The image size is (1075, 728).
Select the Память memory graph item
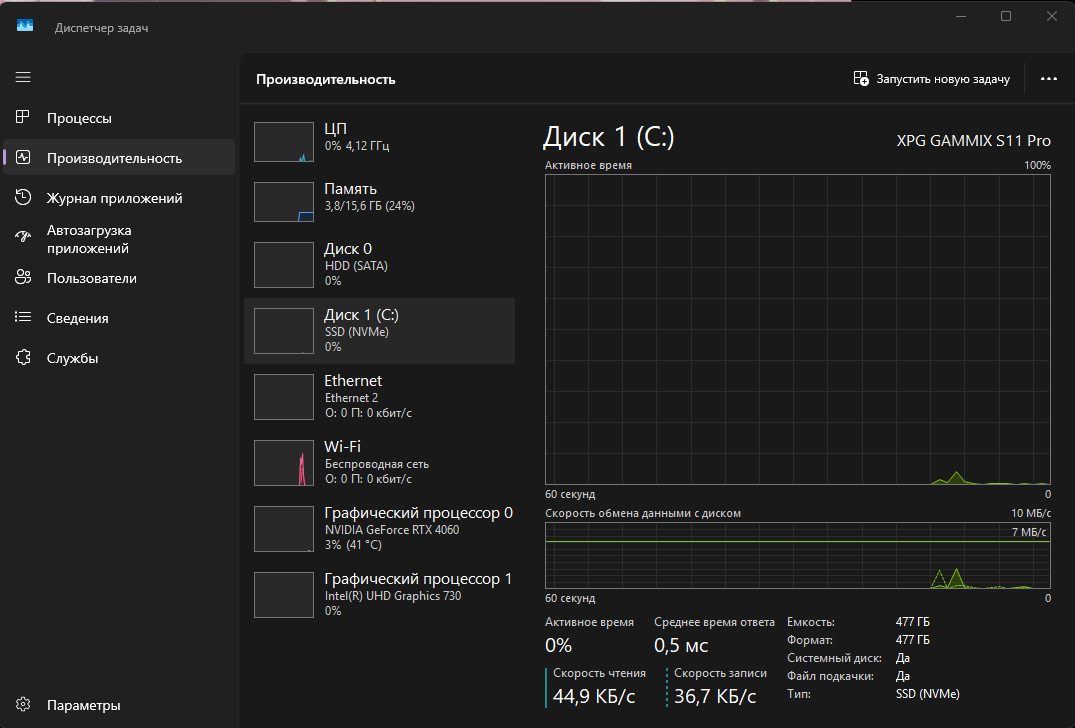[378, 201]
